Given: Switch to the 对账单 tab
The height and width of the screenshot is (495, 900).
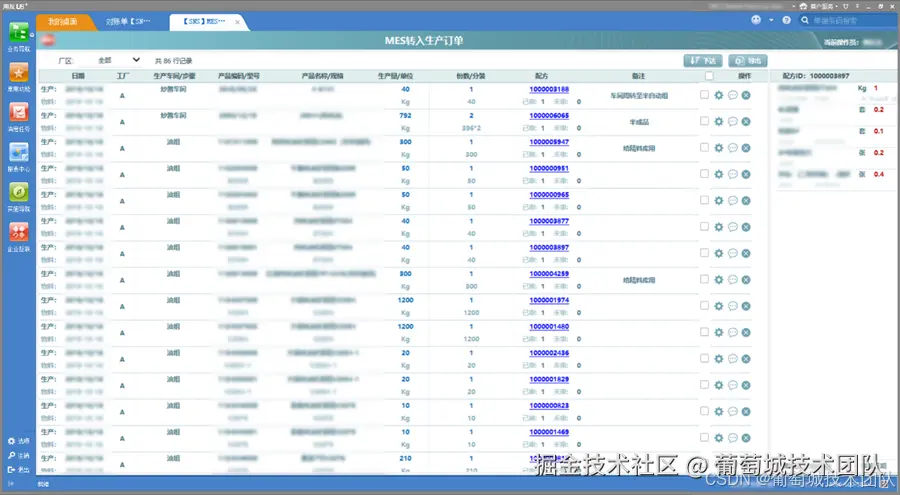Looking at the screenshot, I should (x=128, y=22).
